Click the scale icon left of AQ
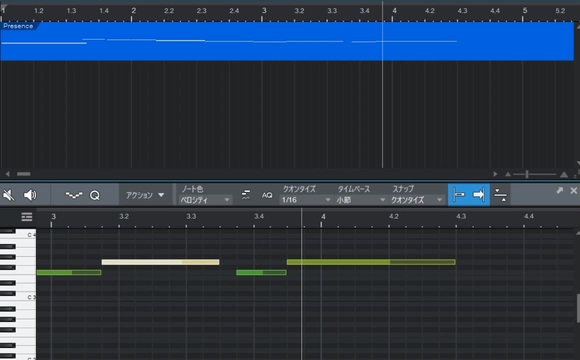The width and height of the screenshot is (580, 360). (246, 195)
